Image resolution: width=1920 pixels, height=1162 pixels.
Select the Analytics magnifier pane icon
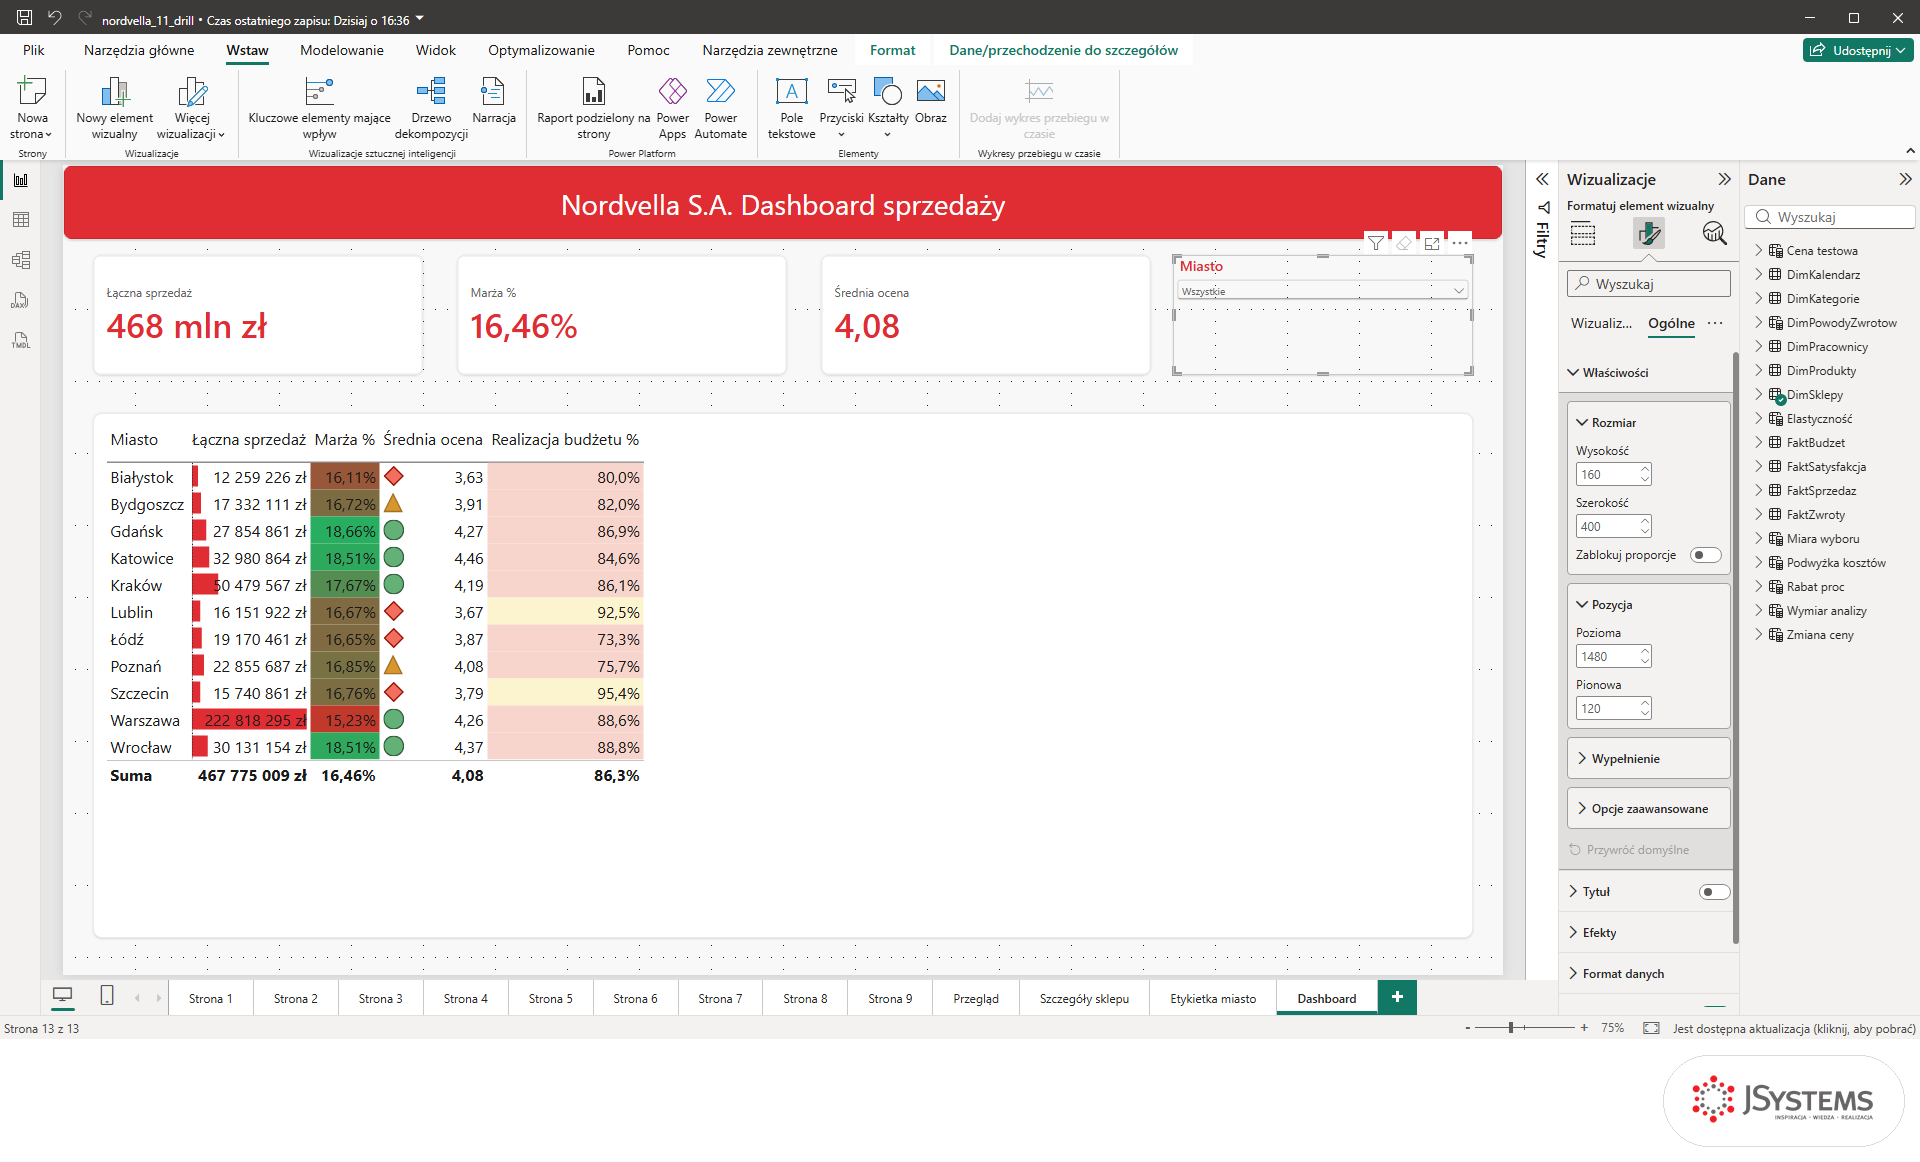coord(1714,234)
